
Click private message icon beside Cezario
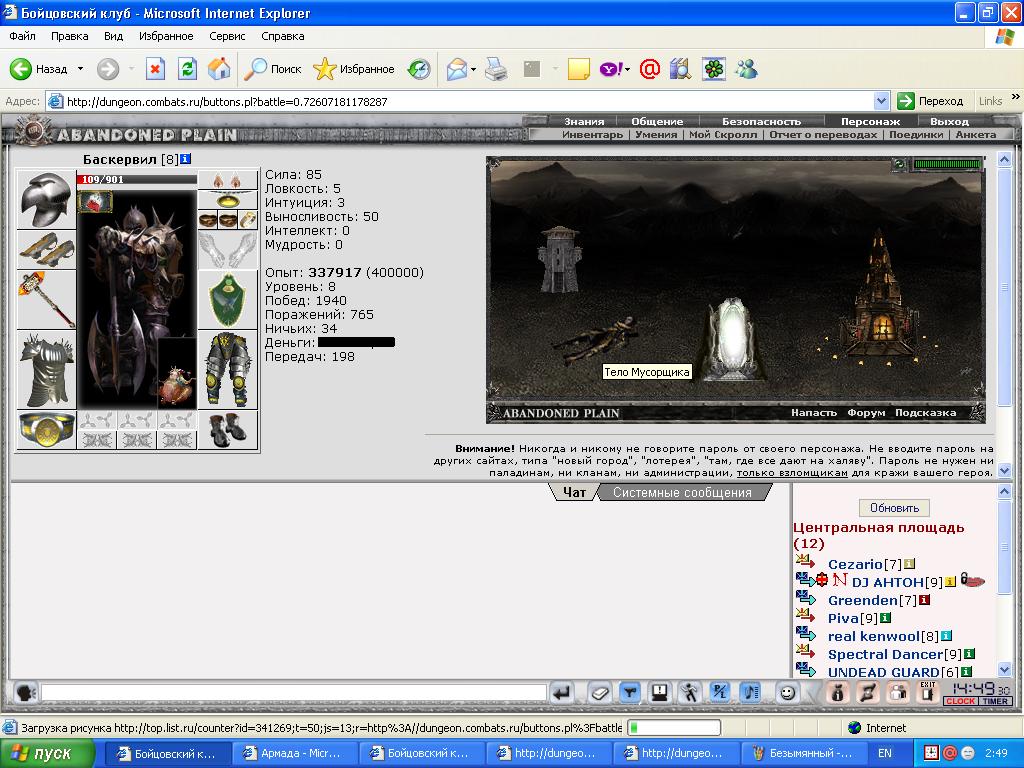pyautogui.click(x=806, y=562)
